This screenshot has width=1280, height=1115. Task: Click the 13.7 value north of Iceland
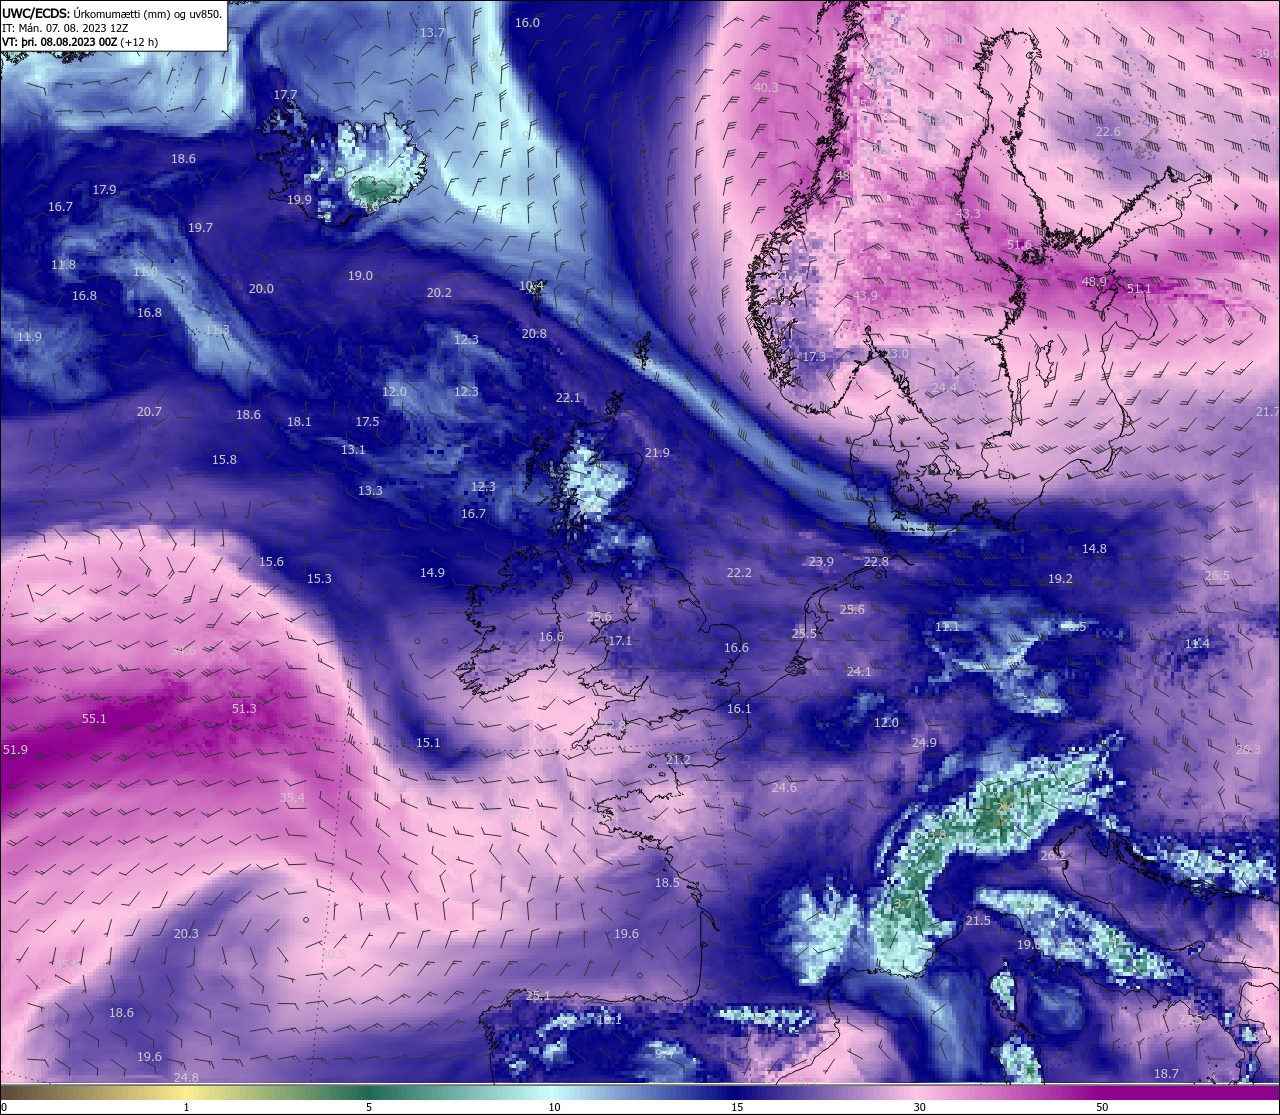(432, 33)
